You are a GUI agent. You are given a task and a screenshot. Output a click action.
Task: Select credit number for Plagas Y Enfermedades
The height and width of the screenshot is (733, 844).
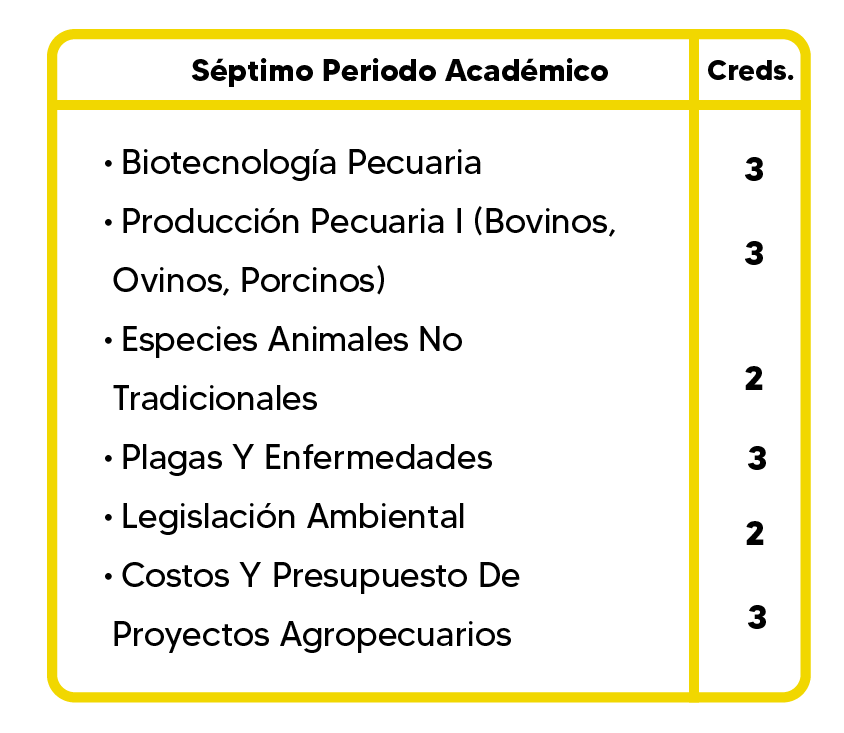(x=757, y=459)
